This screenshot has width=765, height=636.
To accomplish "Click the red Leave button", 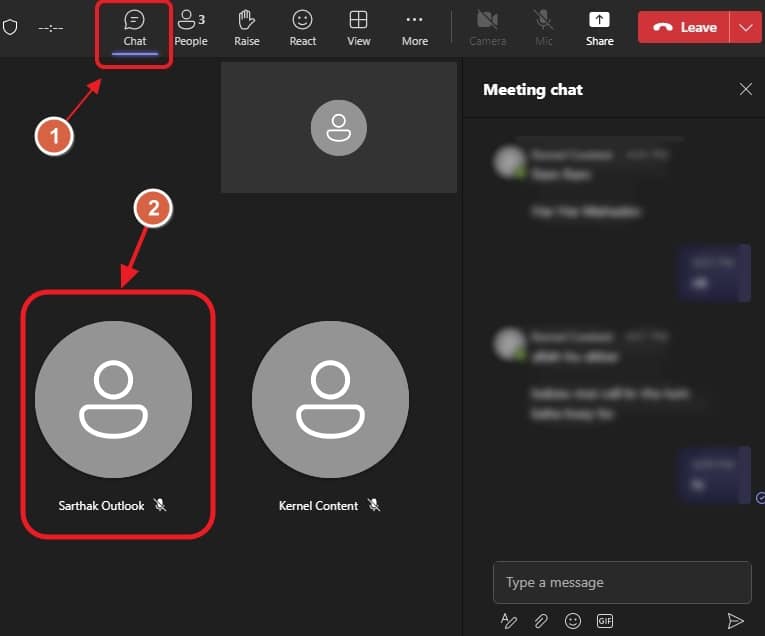I will (684, 27).
